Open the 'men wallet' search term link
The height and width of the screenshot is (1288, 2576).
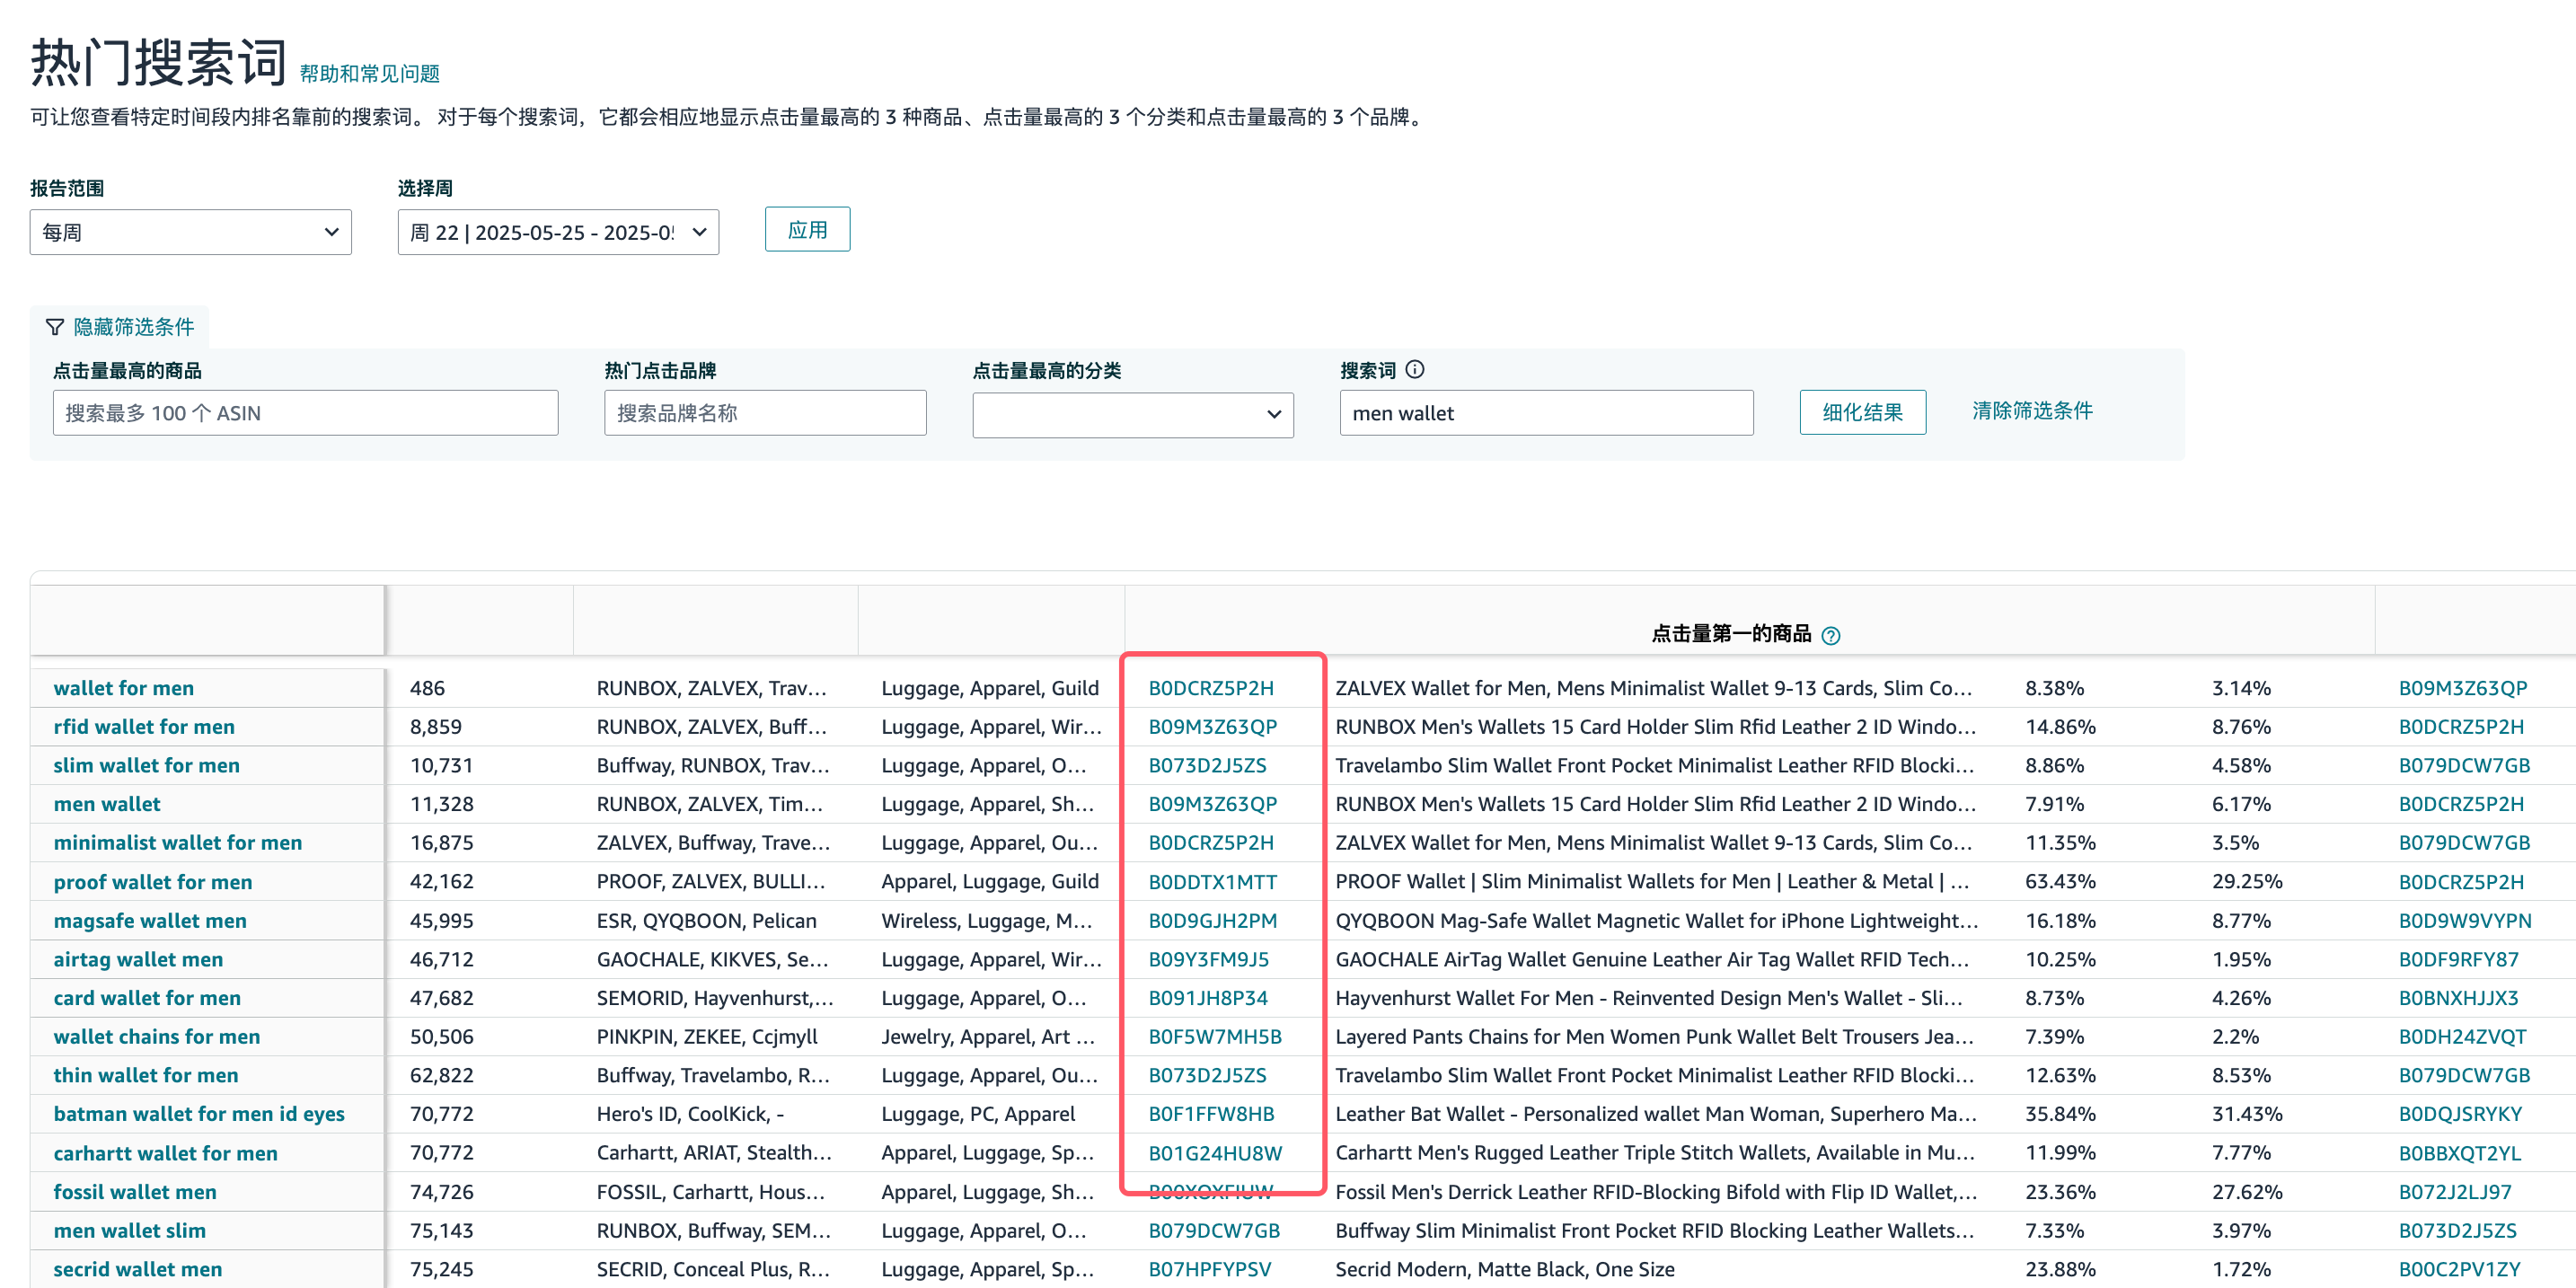tap(107, 804)
